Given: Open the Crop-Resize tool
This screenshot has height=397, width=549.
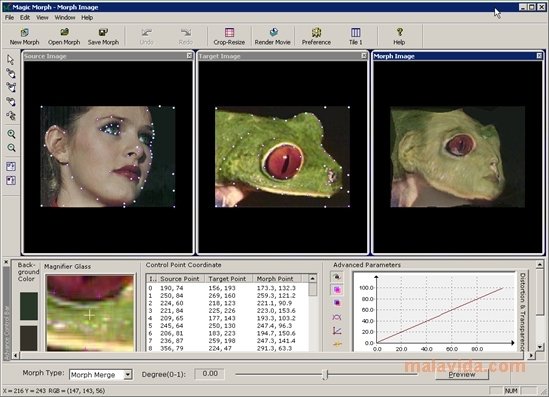Looking at the screenshot, I should tap(229, 37).
